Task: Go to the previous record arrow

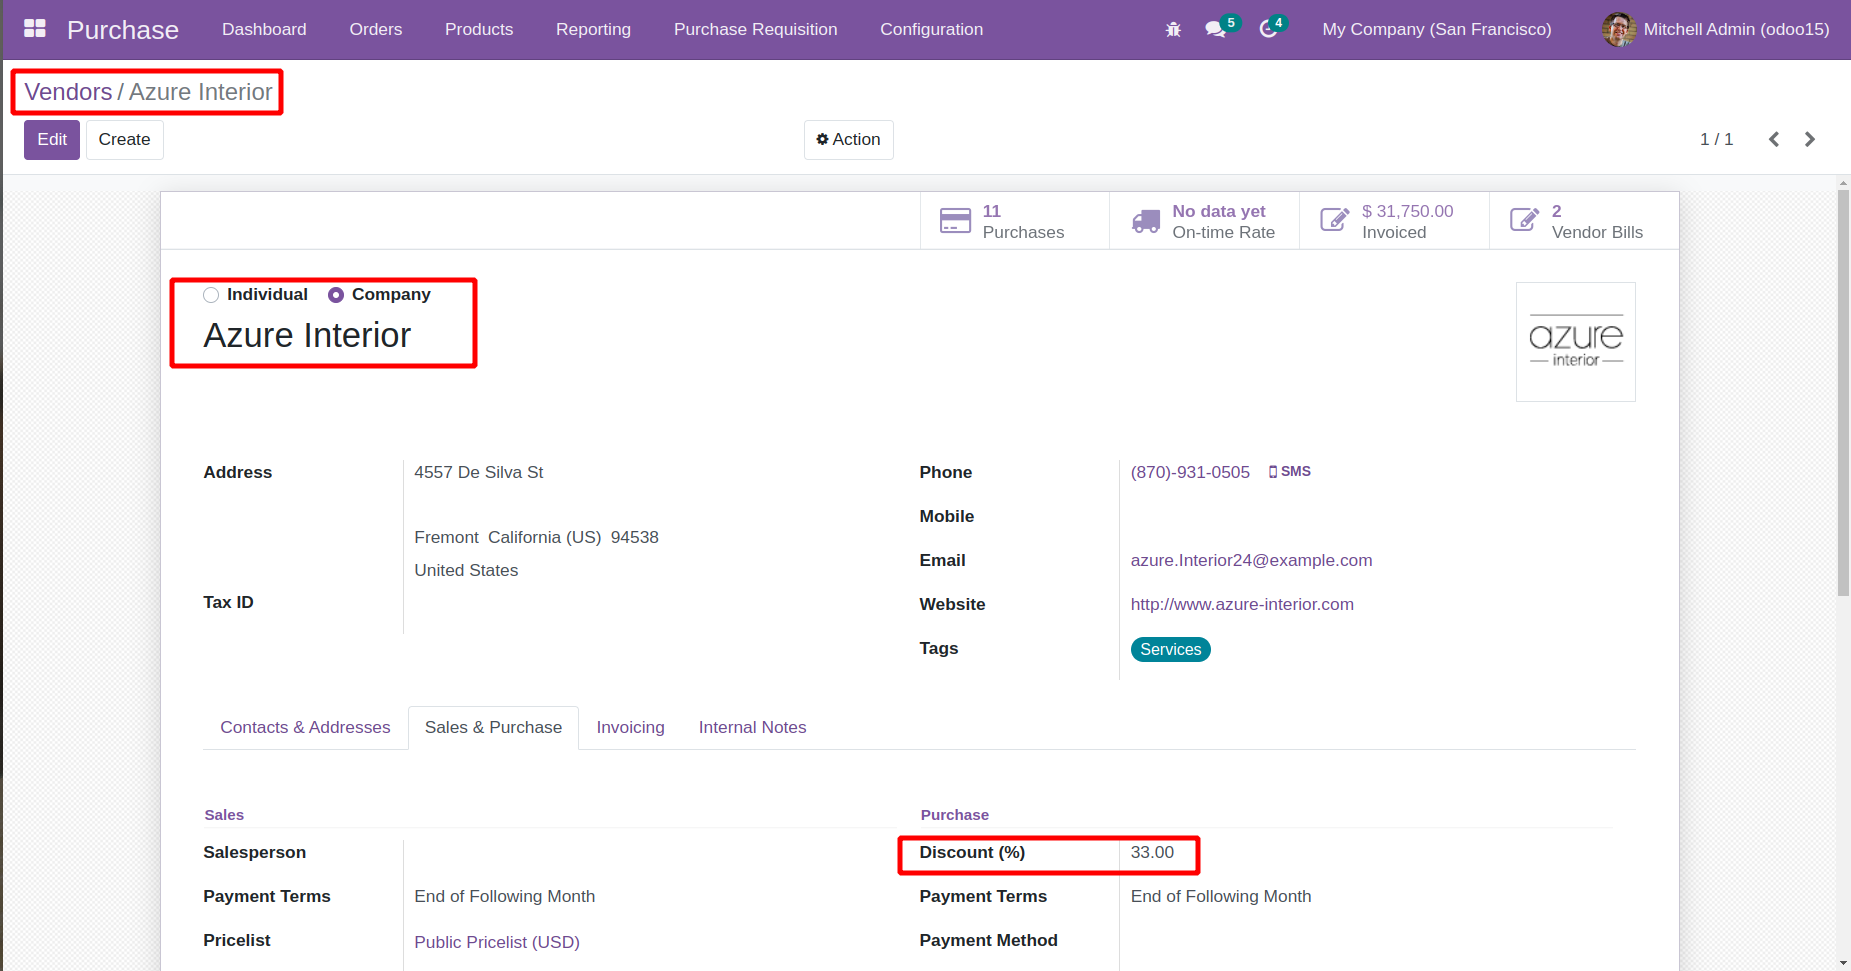Action: pyautogui.click(x=1774, y=139)
